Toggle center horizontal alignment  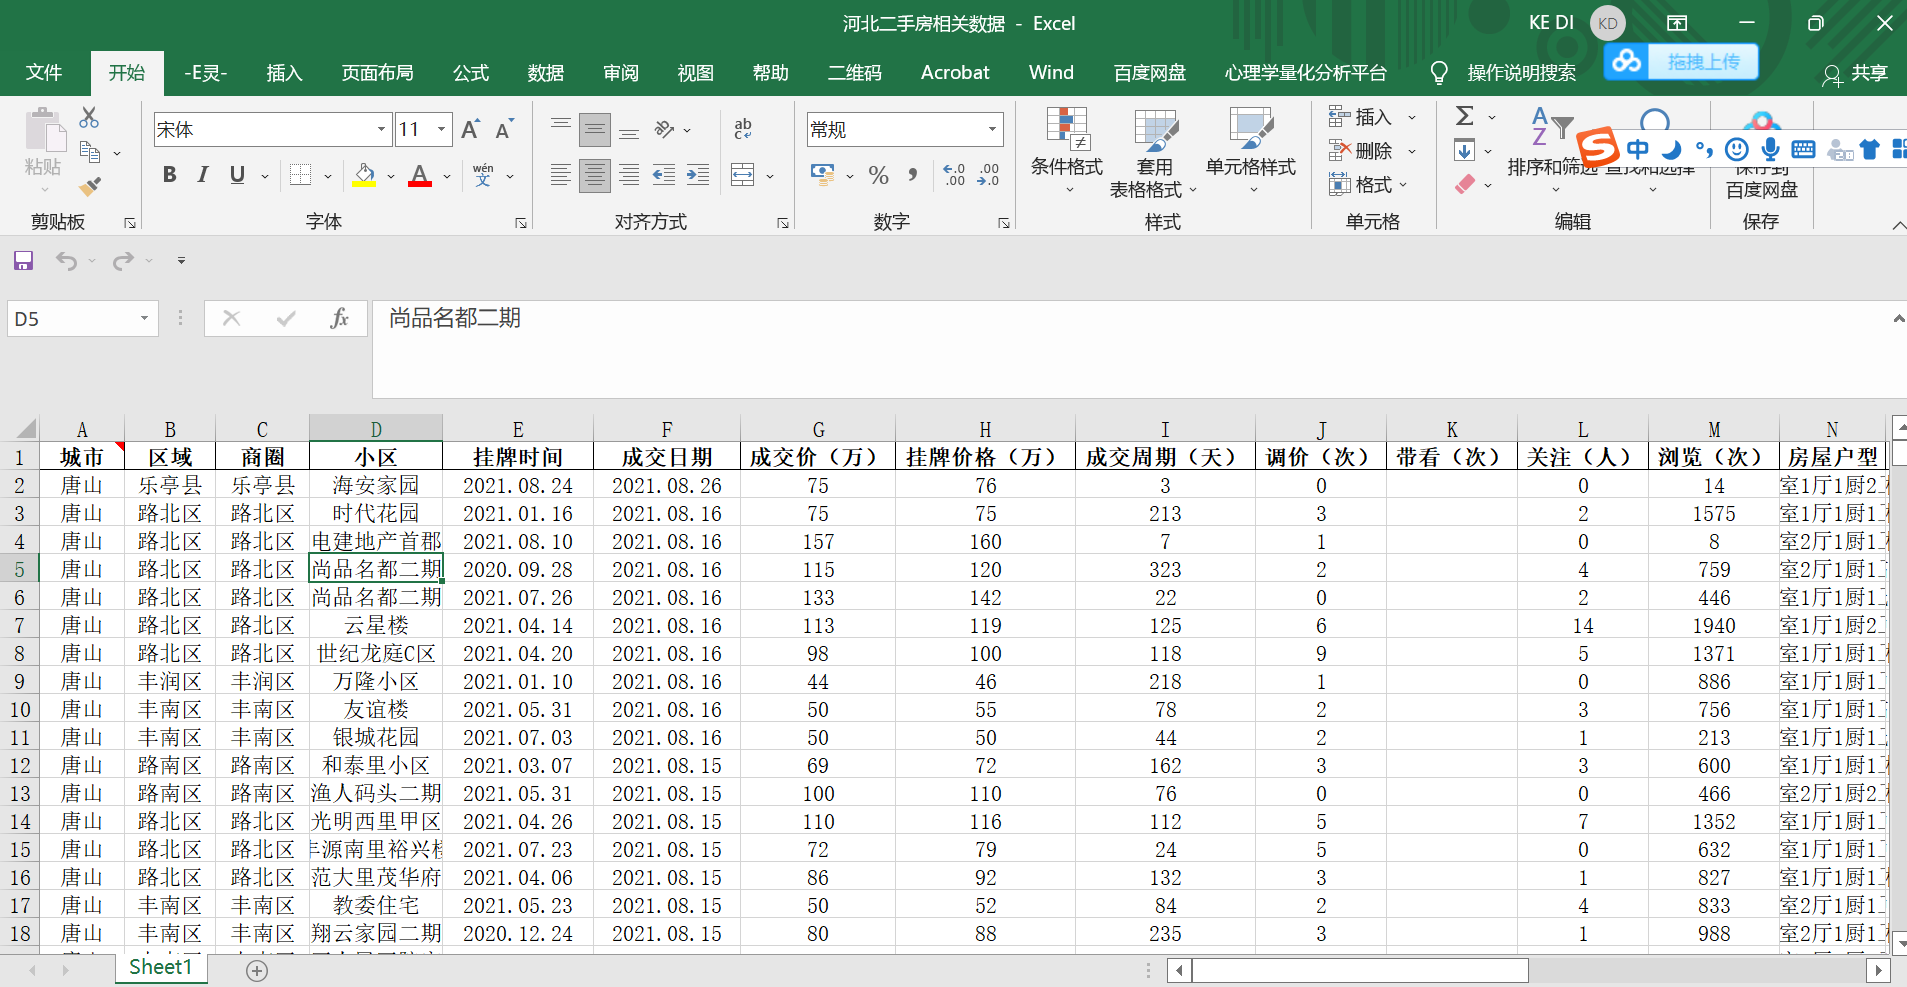pyautogui.click(x=595, y=176)
